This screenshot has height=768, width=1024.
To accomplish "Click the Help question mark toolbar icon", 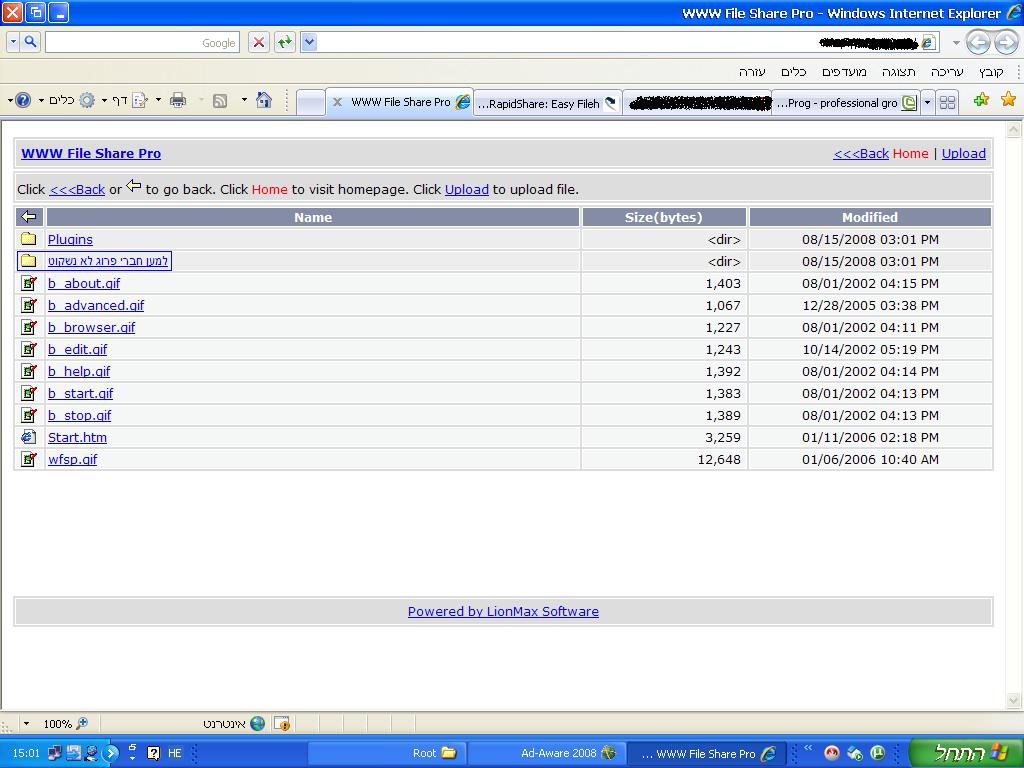I will tap(23, 101).
